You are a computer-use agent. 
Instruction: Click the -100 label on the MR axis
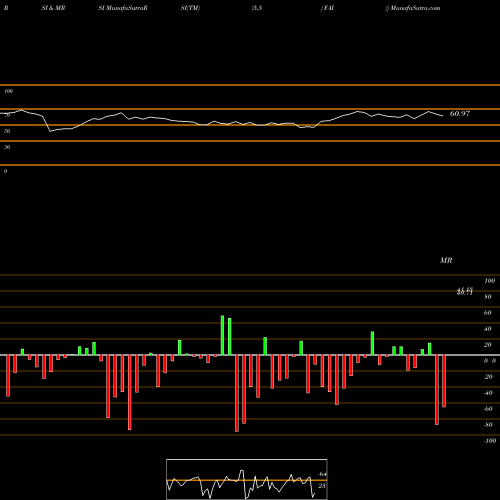tap(490, 441)
